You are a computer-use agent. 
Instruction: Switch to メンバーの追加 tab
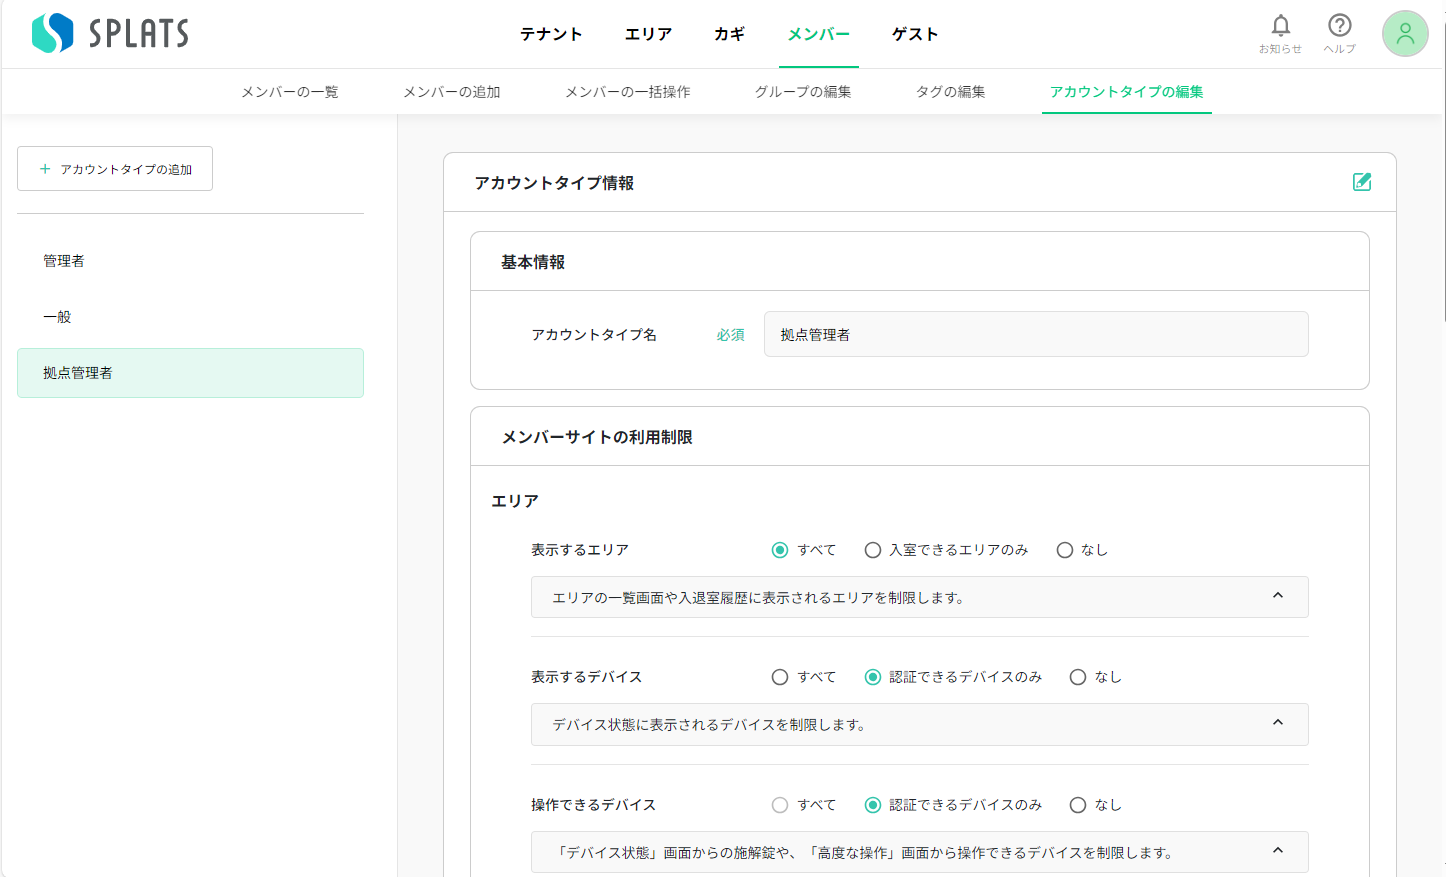coord(452,92)
